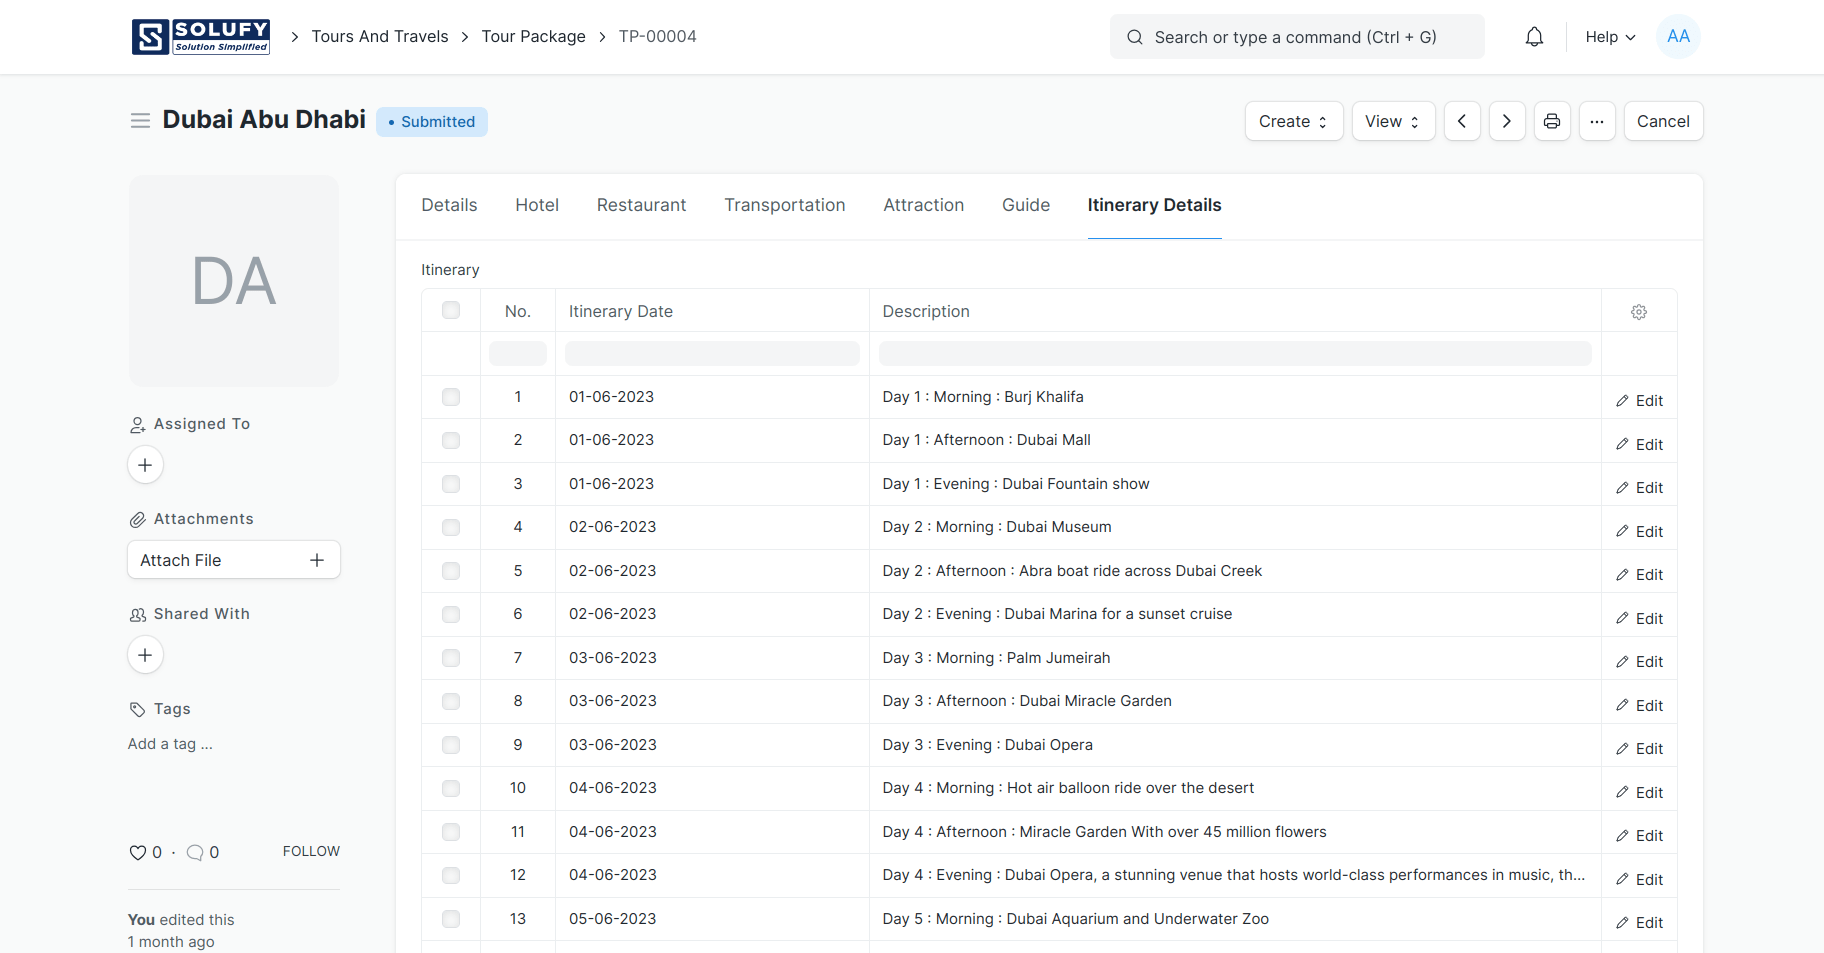The width and height of the screenshot is (1824, 953).
Task: Filter by Itinerary Date field
Action: [712, 353]
